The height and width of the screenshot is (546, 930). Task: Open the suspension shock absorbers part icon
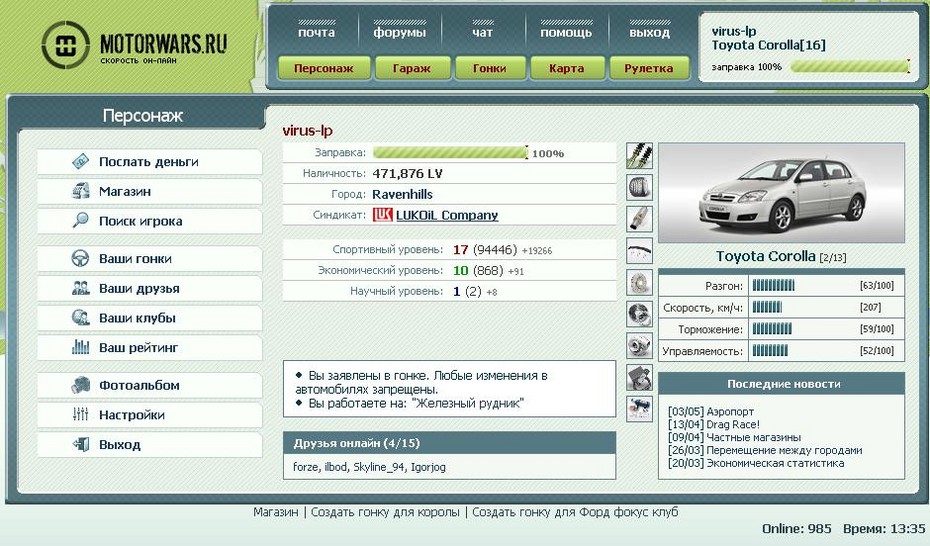click(x=639, y=155)
